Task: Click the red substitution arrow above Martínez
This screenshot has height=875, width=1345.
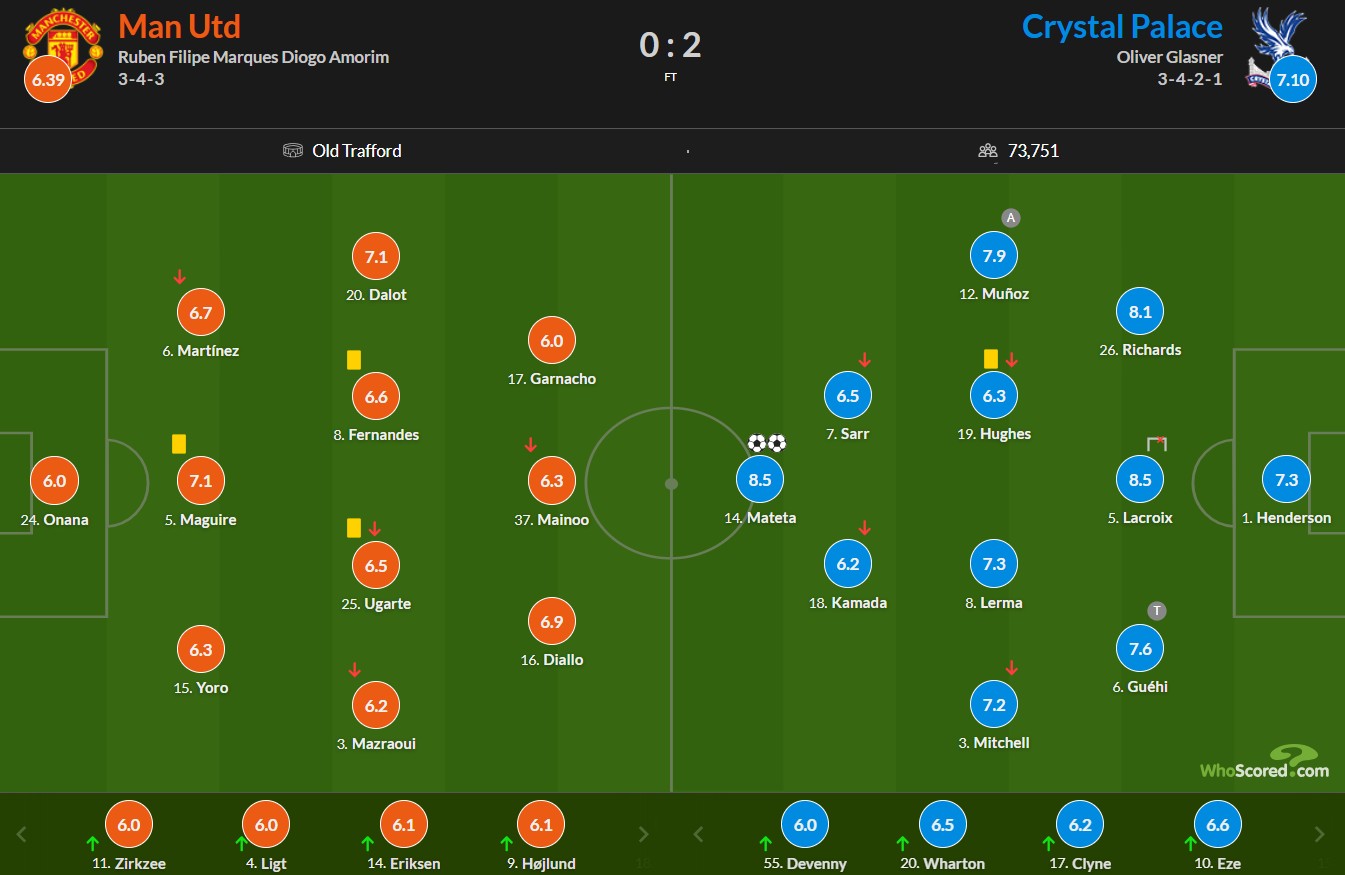Action: point(180,276)
